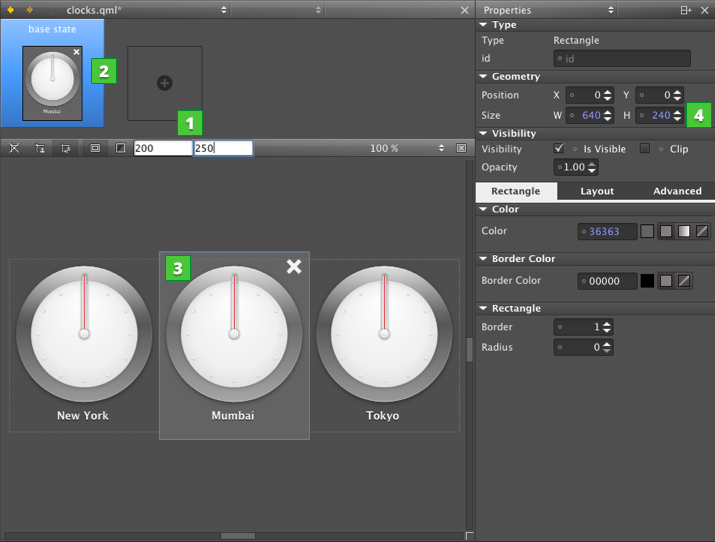Click the Opacity stepper arrows

(592, 167)
